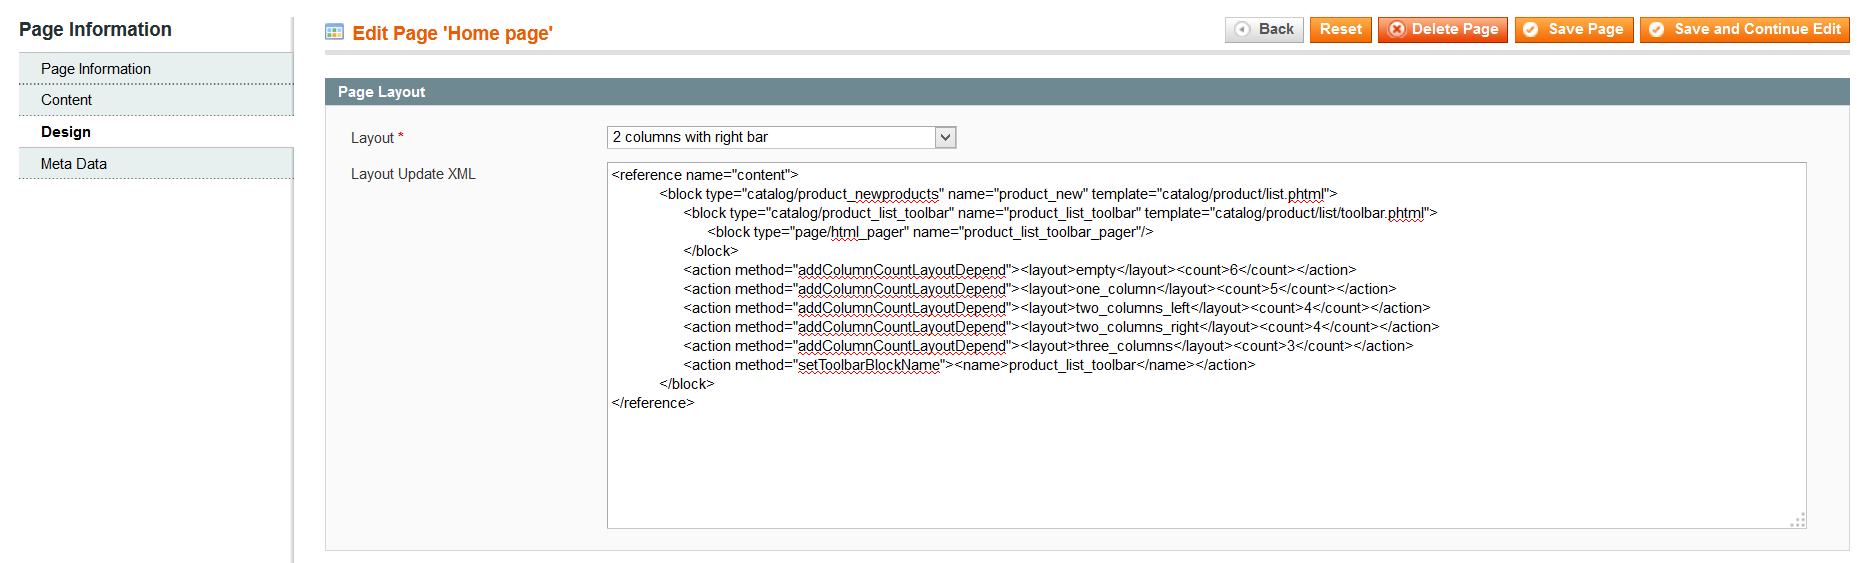Viewport: 1874px width, 563px height.
Task: Click the Save Page button
Action: [1574, 30]
